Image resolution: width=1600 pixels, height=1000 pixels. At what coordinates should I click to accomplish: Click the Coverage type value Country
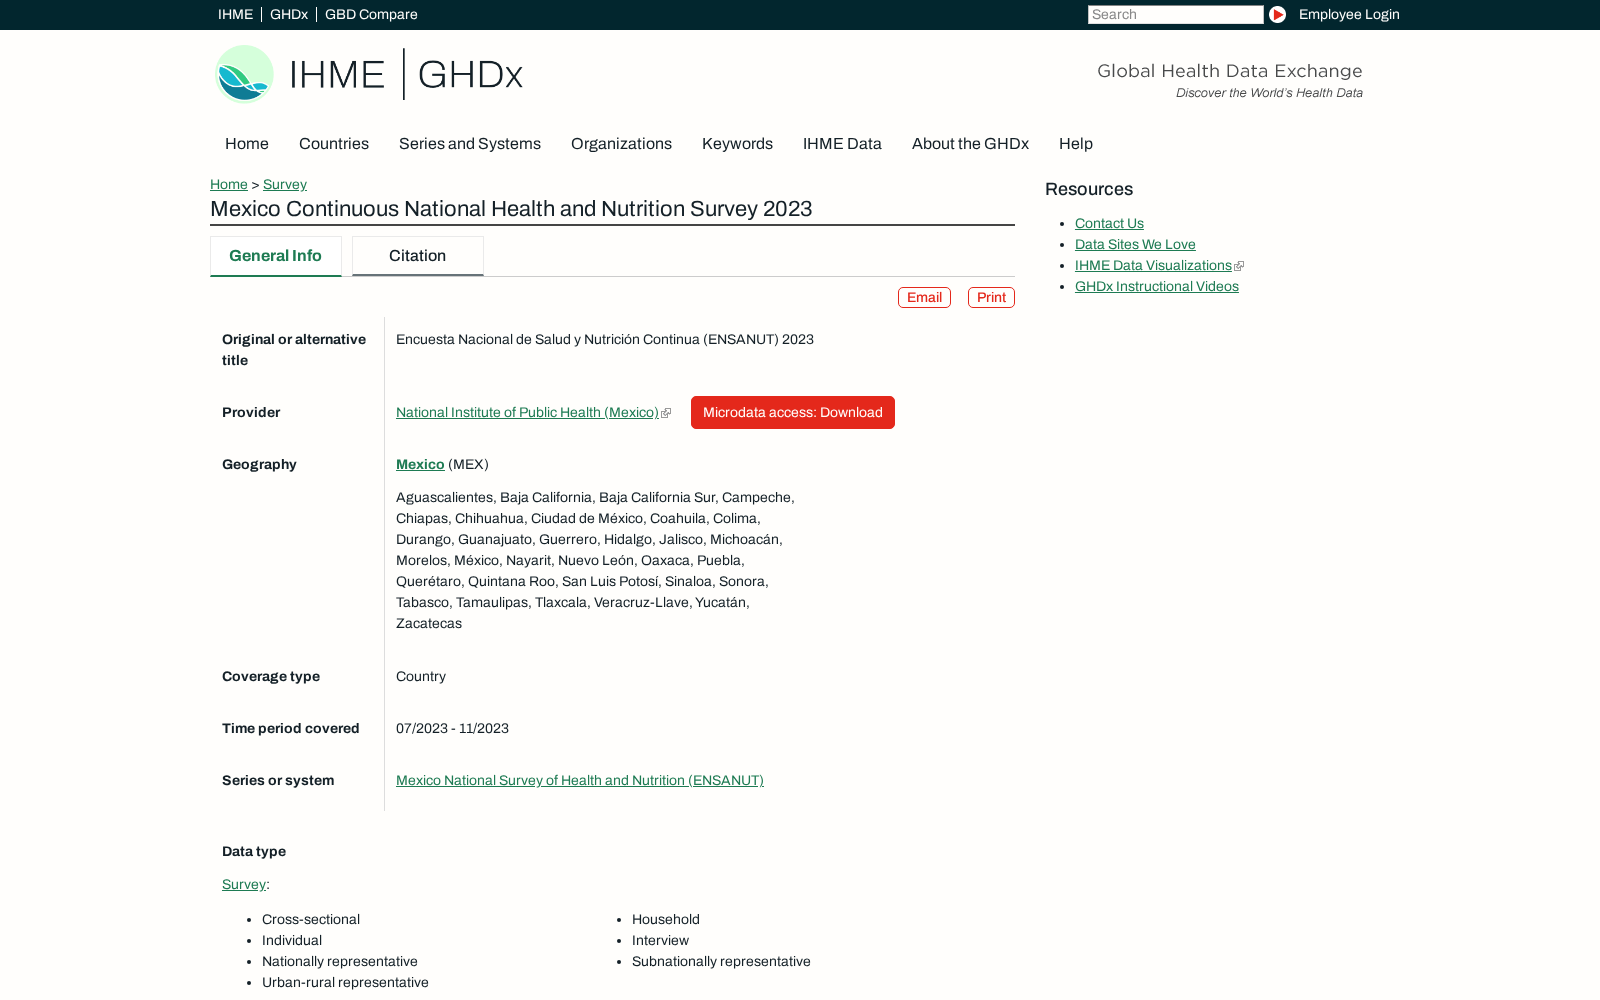(421, 676)
